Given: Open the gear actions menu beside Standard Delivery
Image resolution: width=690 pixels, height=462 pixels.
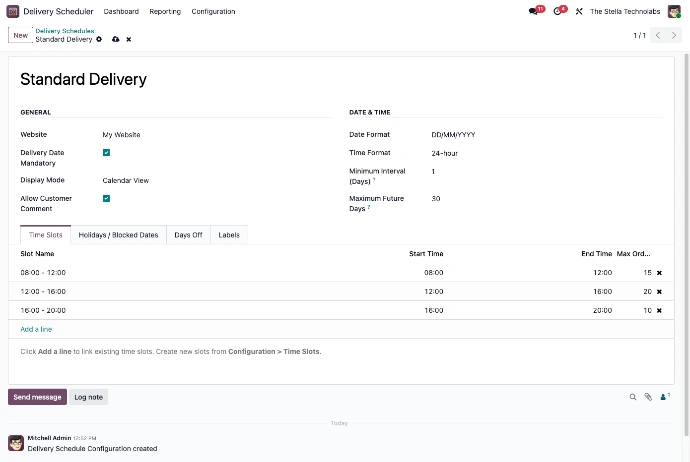Looking at the screenshot, I should pos(99,39).
